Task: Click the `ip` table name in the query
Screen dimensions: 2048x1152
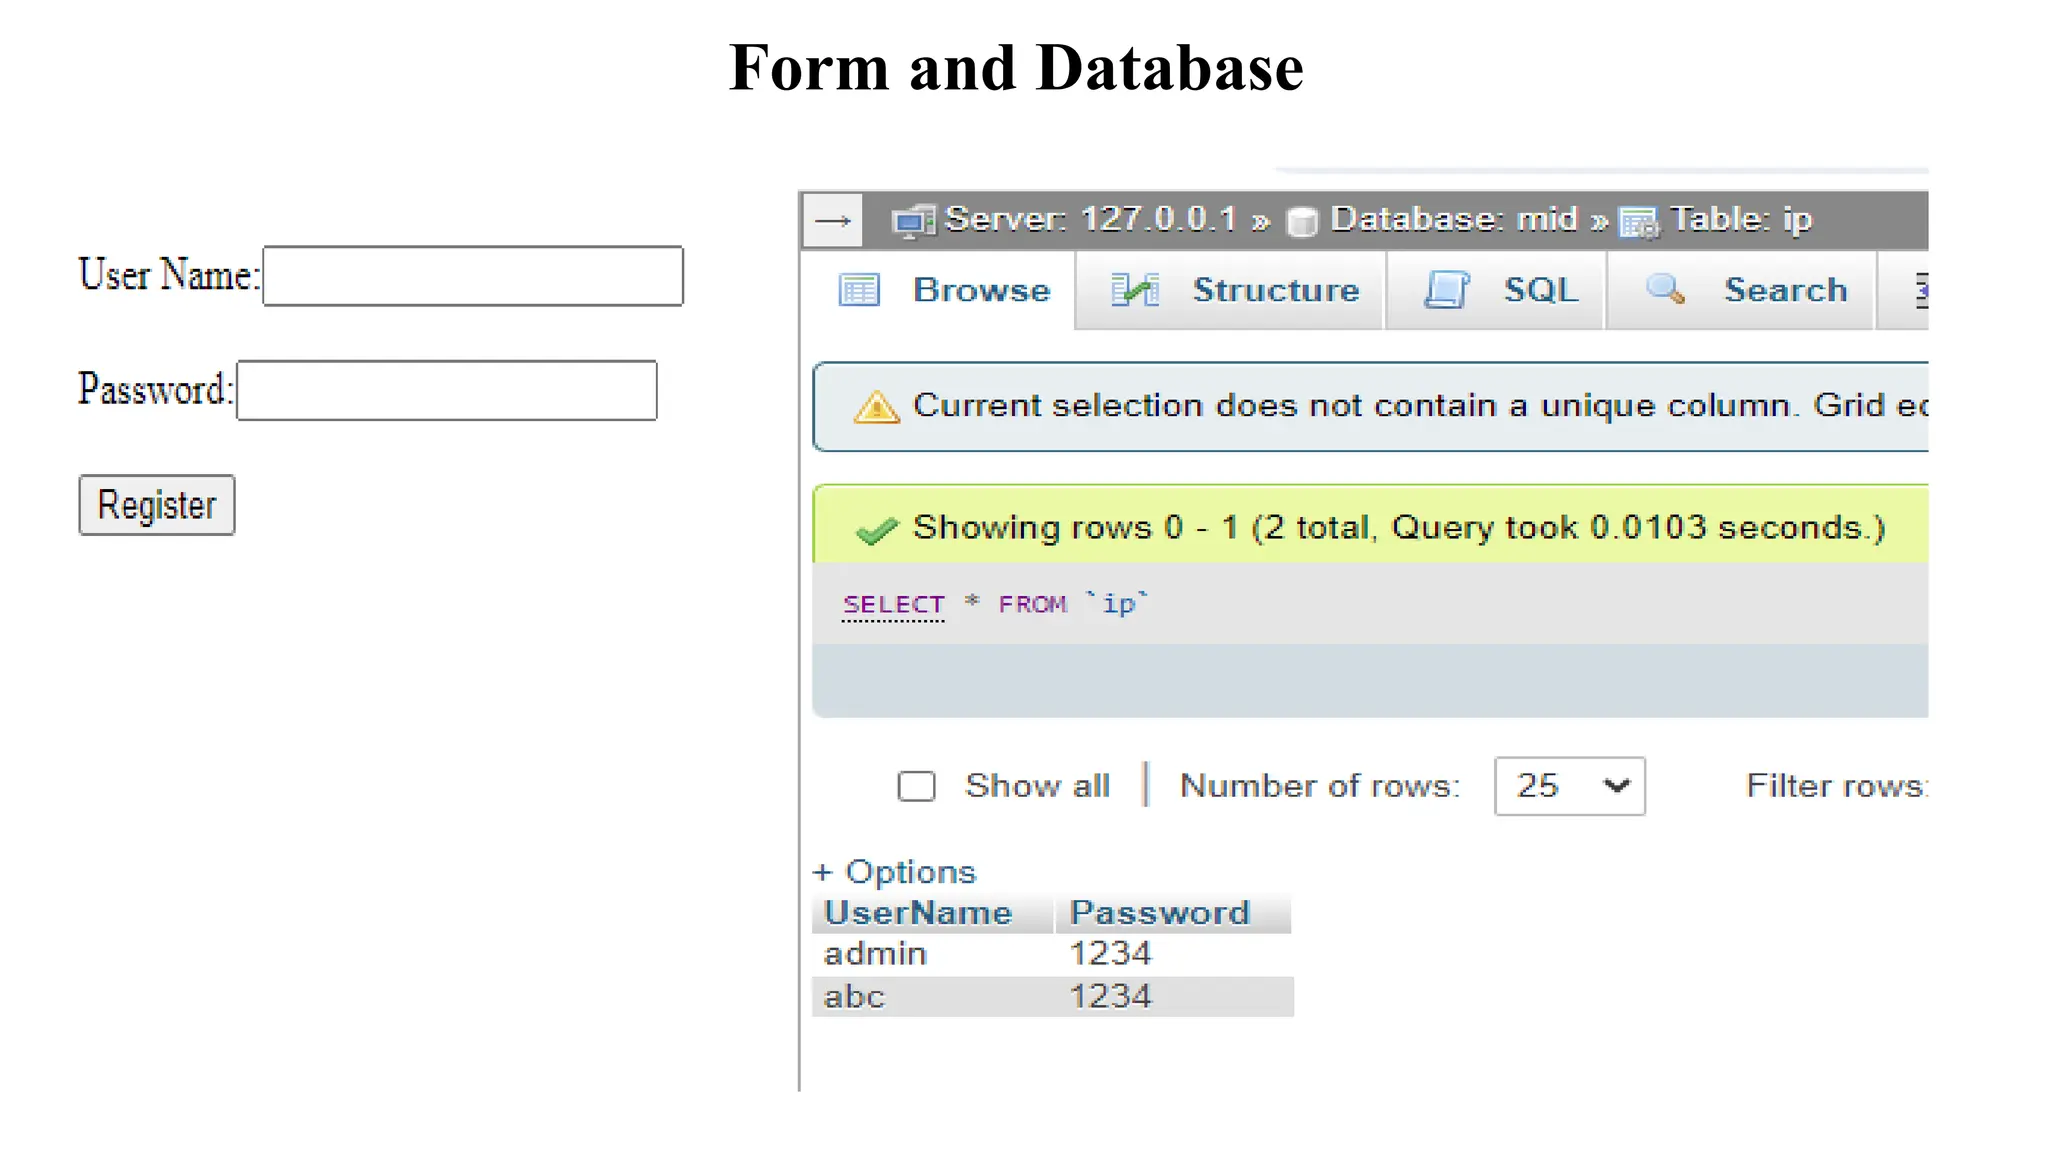Action: pyautogui.click(x=1118, y=604)
